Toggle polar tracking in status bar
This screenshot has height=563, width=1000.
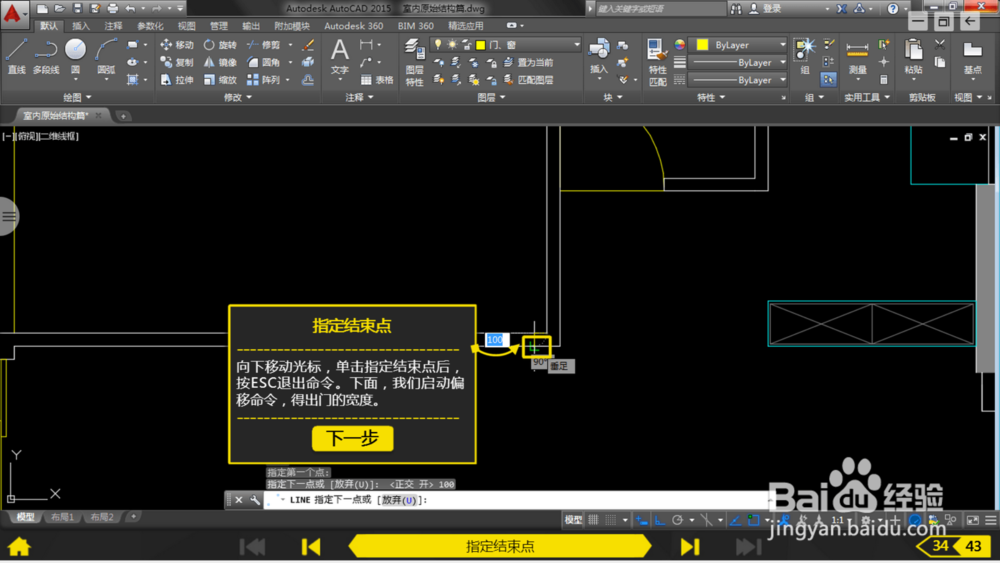(677, 520)
